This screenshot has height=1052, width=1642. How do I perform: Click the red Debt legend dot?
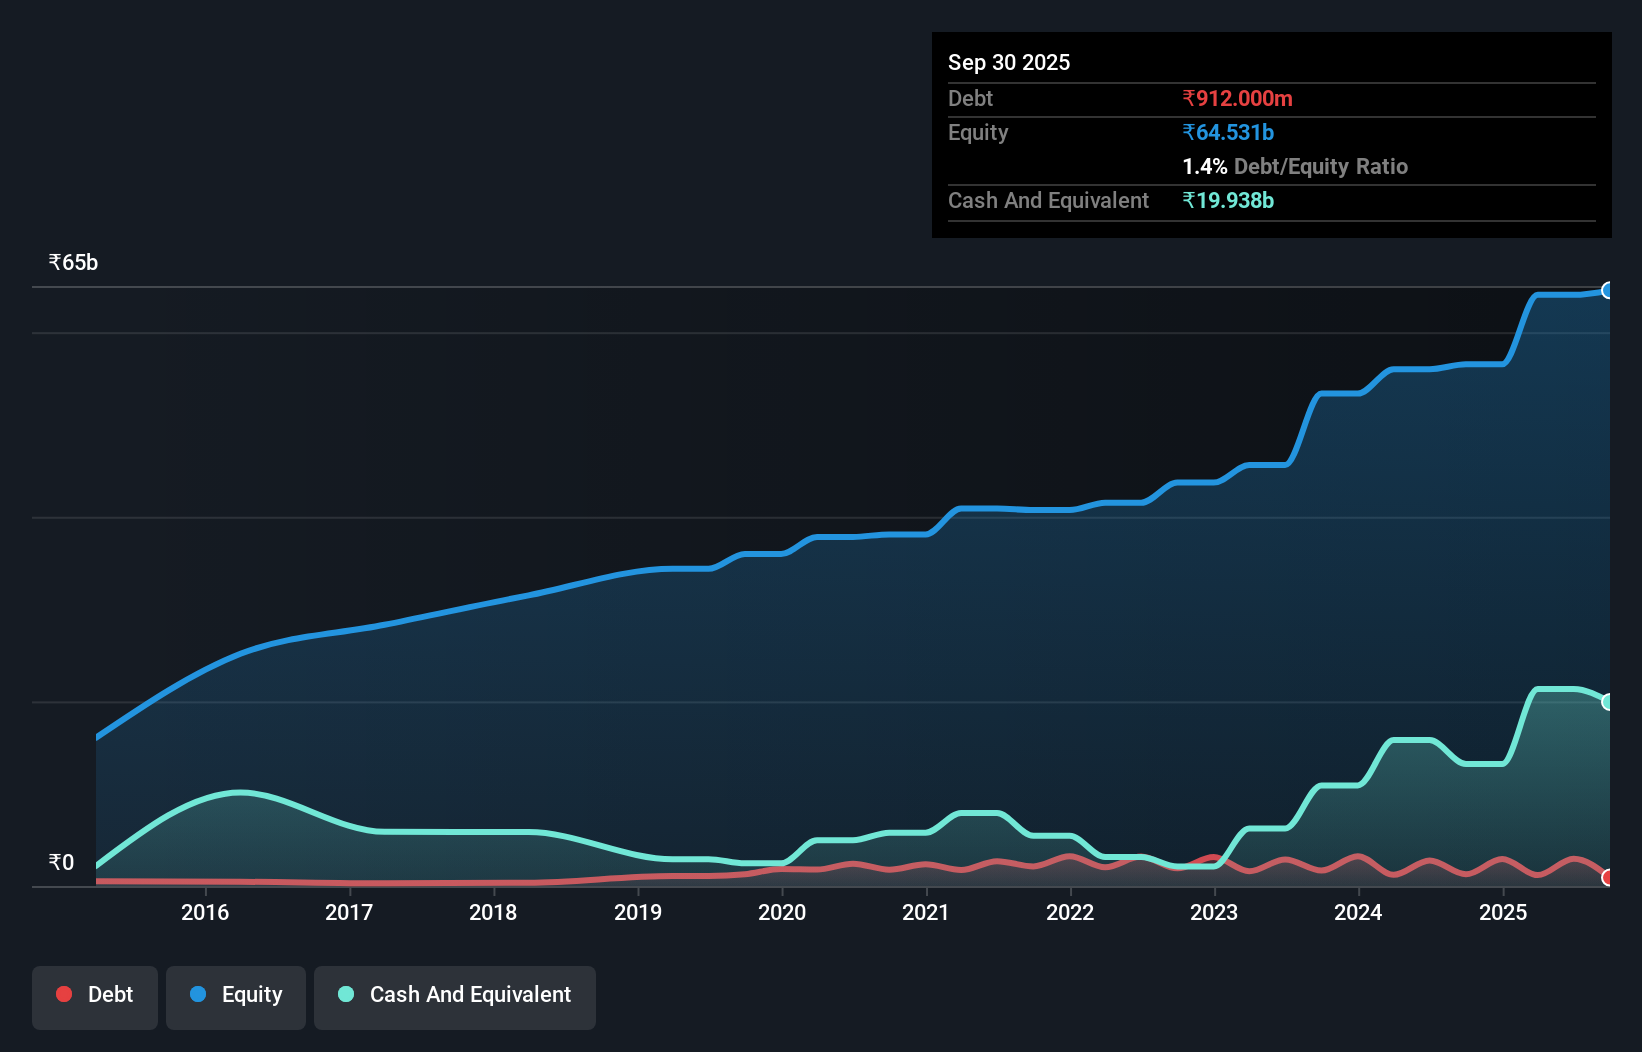(63, 995)
